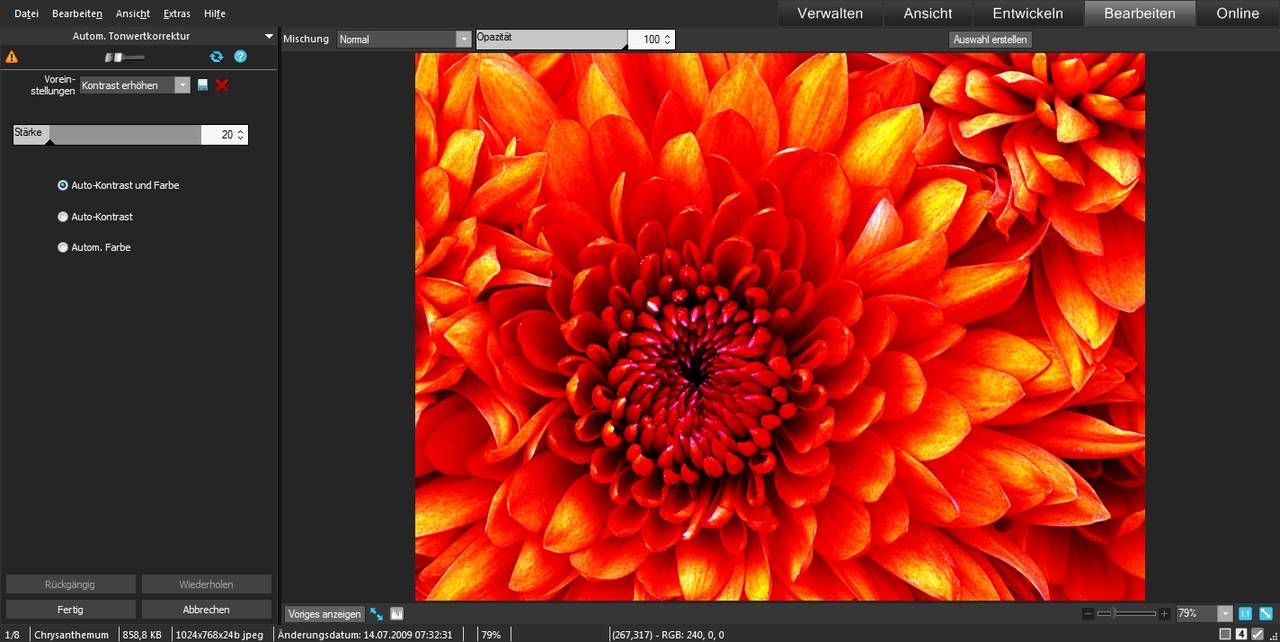1280x642 pixels.
Task: Save preset with the blue disk icon
Action: tap(203, 86)
